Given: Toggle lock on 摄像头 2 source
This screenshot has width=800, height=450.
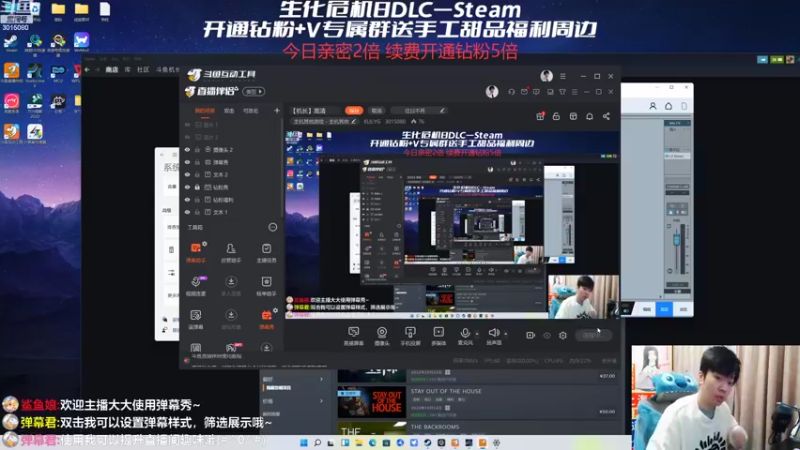Looking at the screenshot, I should tap(197, 149).
